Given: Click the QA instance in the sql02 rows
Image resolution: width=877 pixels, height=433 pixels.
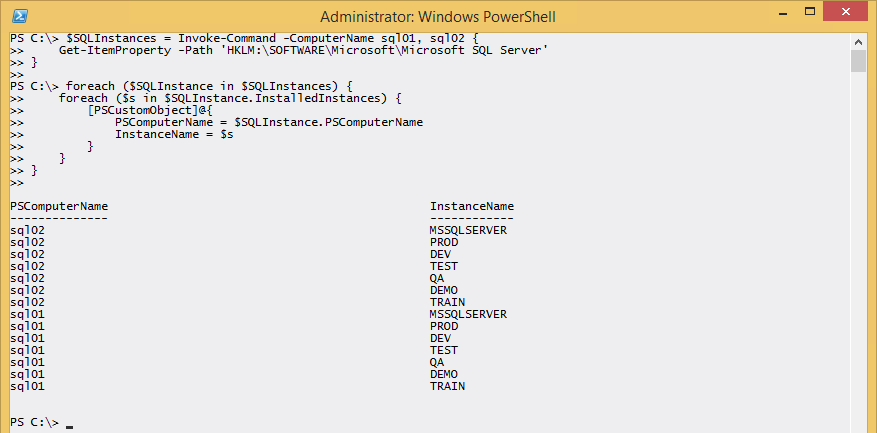Looking at the screenshot, I should pos(437,278).
